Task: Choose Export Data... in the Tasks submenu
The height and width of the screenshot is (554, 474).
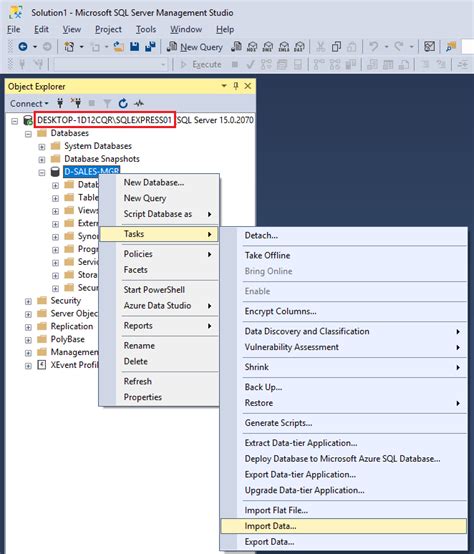Action: pos(344,542)
